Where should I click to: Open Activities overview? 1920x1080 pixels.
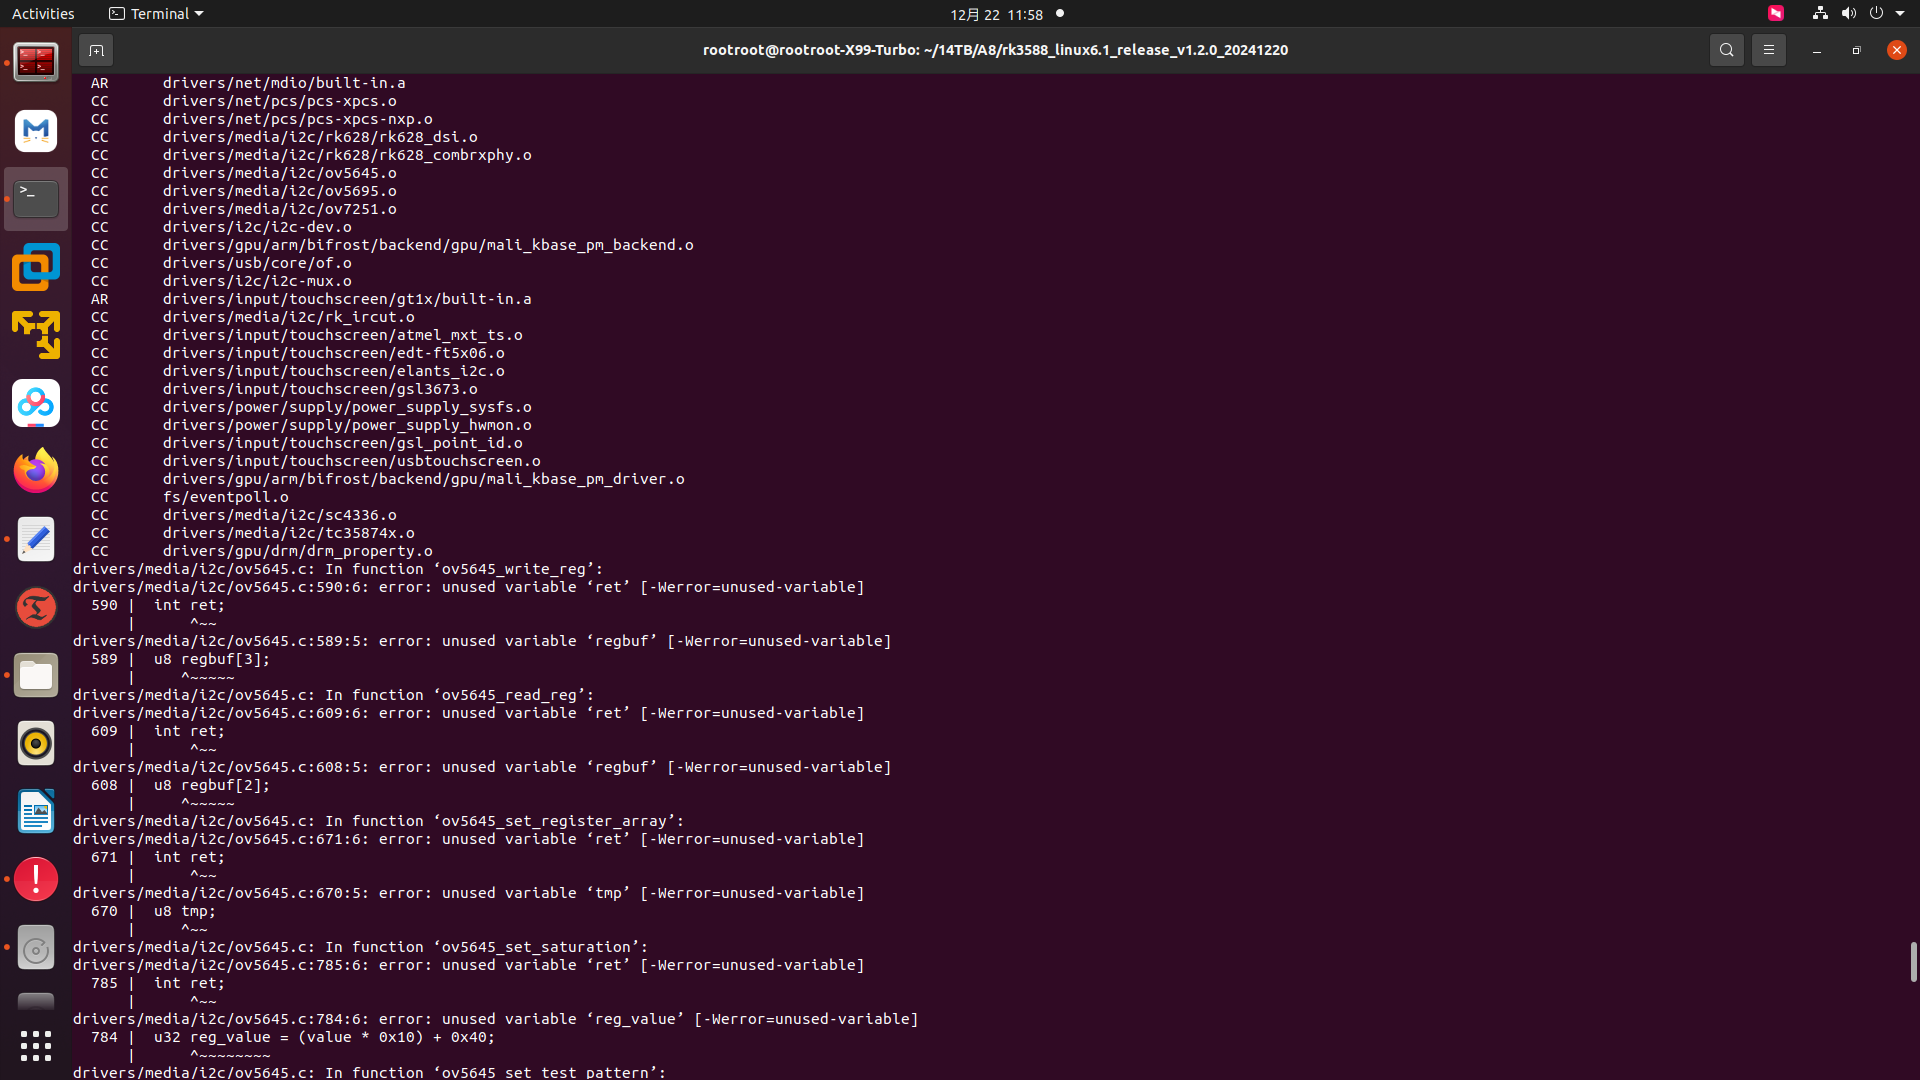[x=43, y=14]
